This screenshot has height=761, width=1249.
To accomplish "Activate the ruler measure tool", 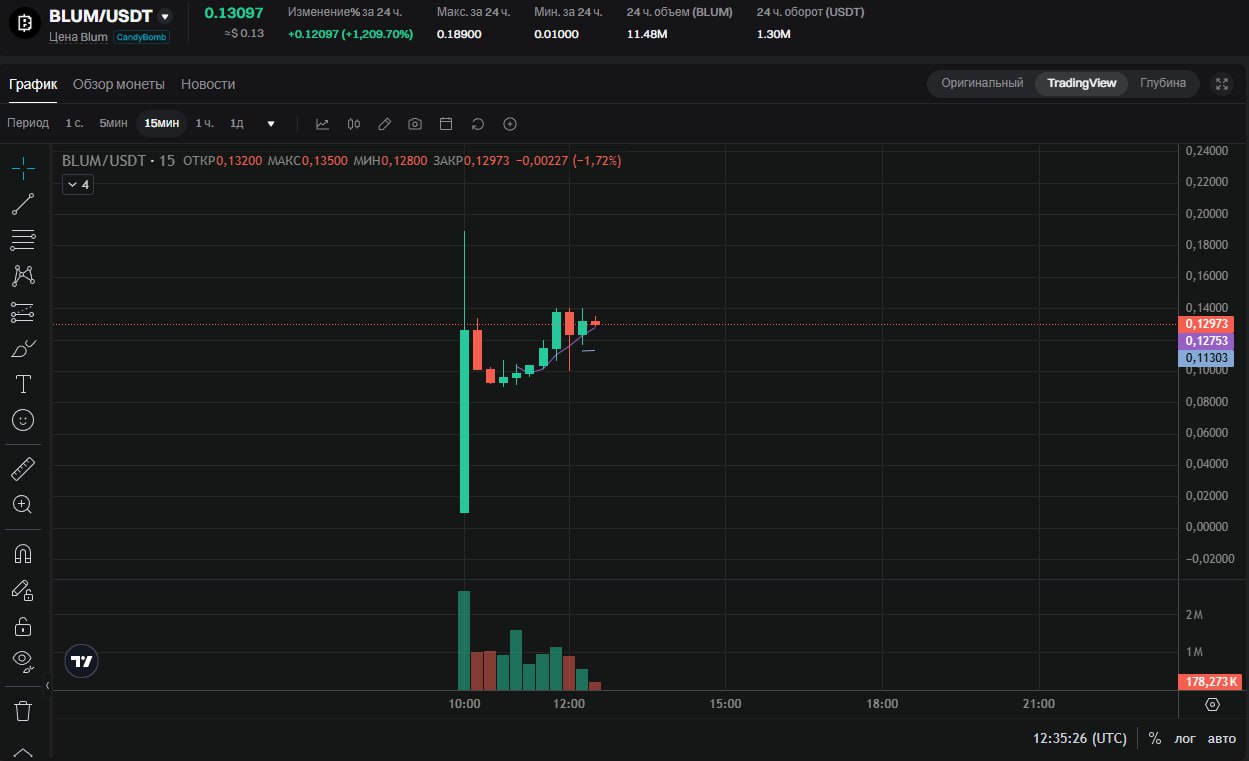I will (23, 468).
